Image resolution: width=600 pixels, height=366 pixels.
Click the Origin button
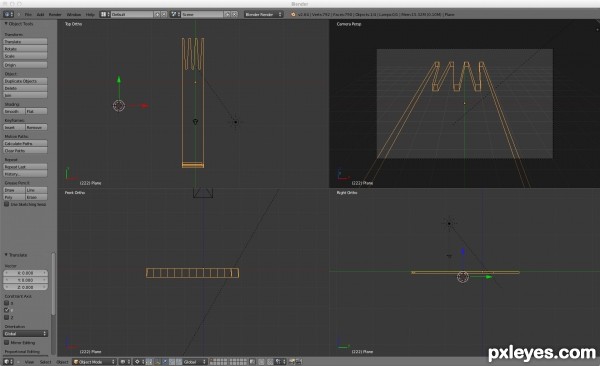[25, 65]
